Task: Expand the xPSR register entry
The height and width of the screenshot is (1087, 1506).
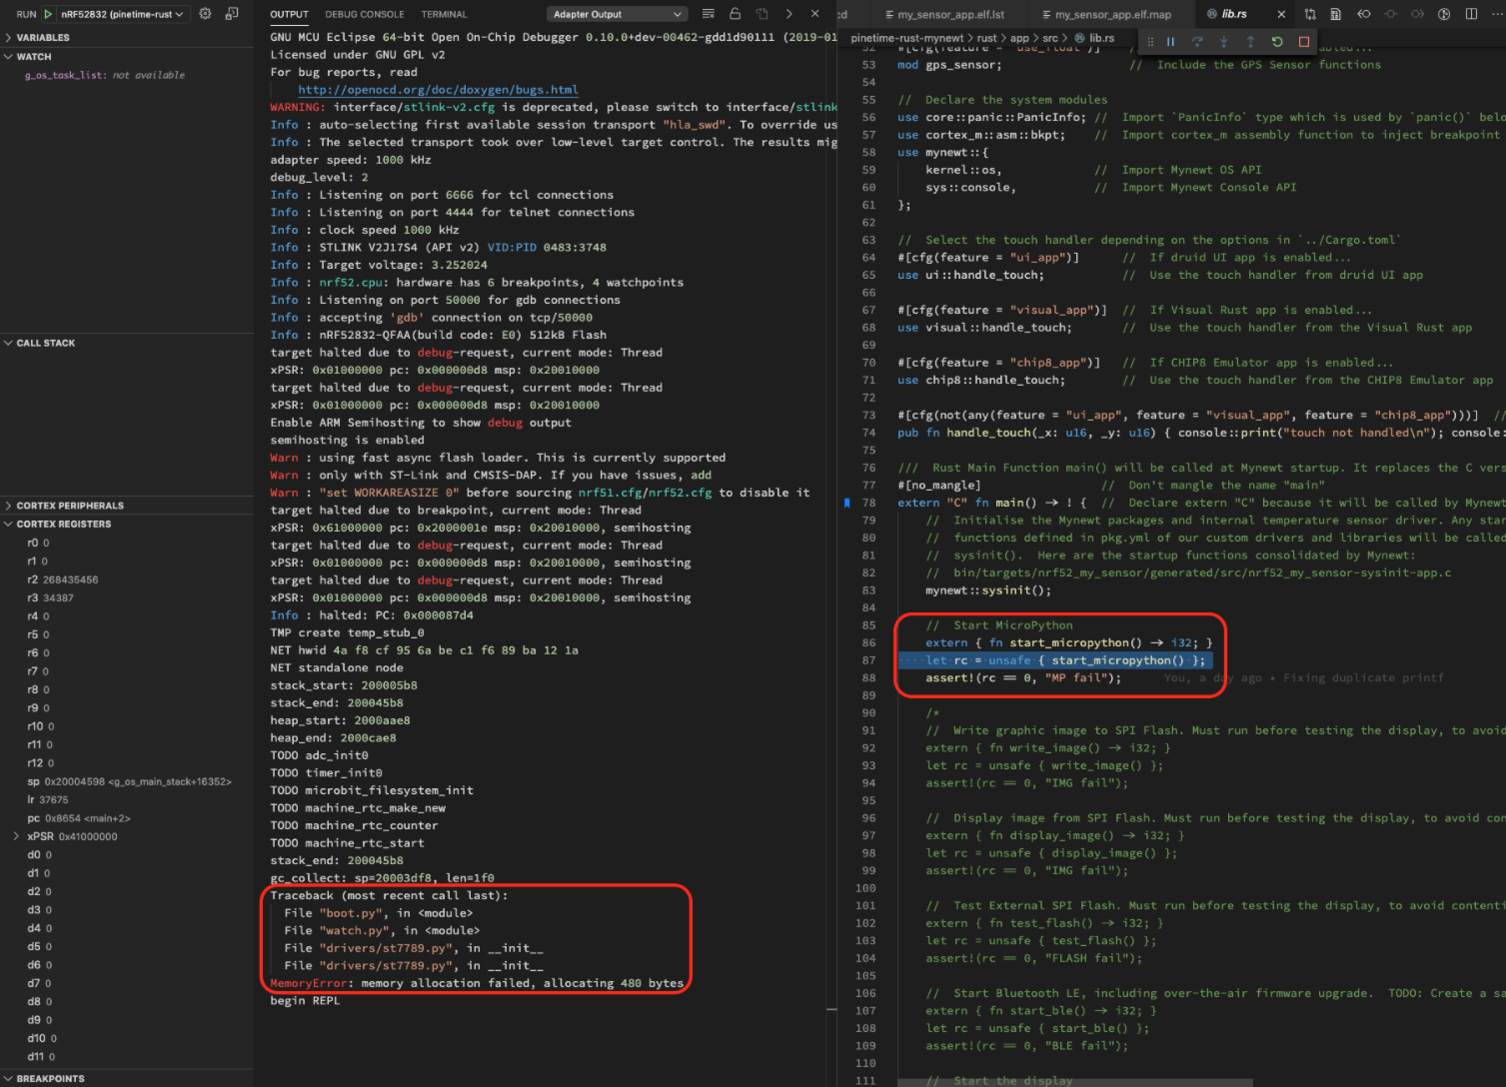Action: 16,837
